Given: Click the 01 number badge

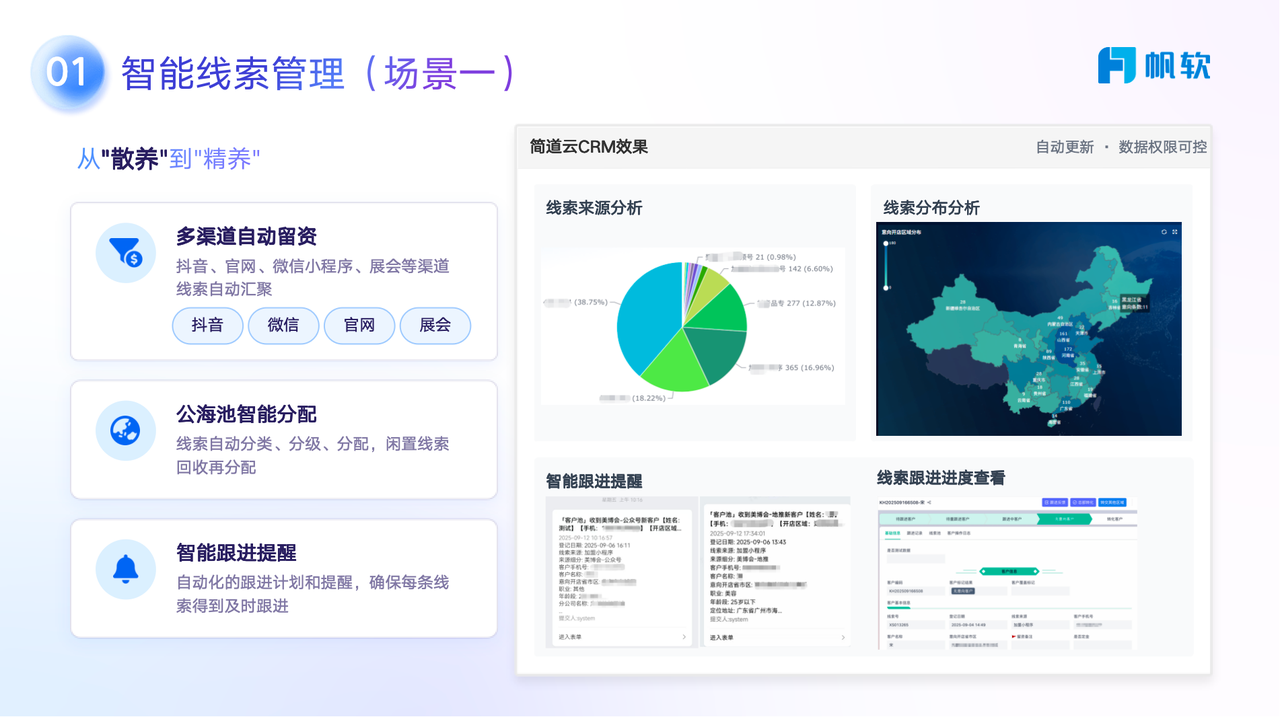Looking at the screenshot, I should point(68,73).
